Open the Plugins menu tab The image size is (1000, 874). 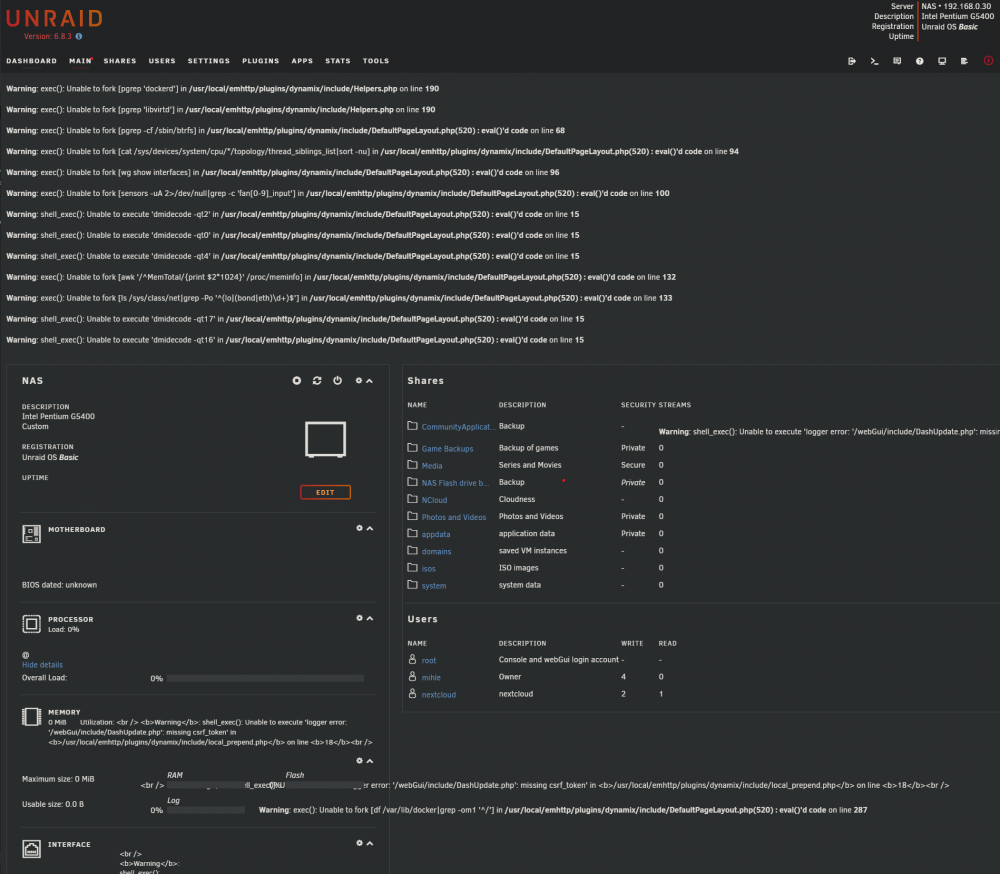pyautogui.click(x=261, y=61)
